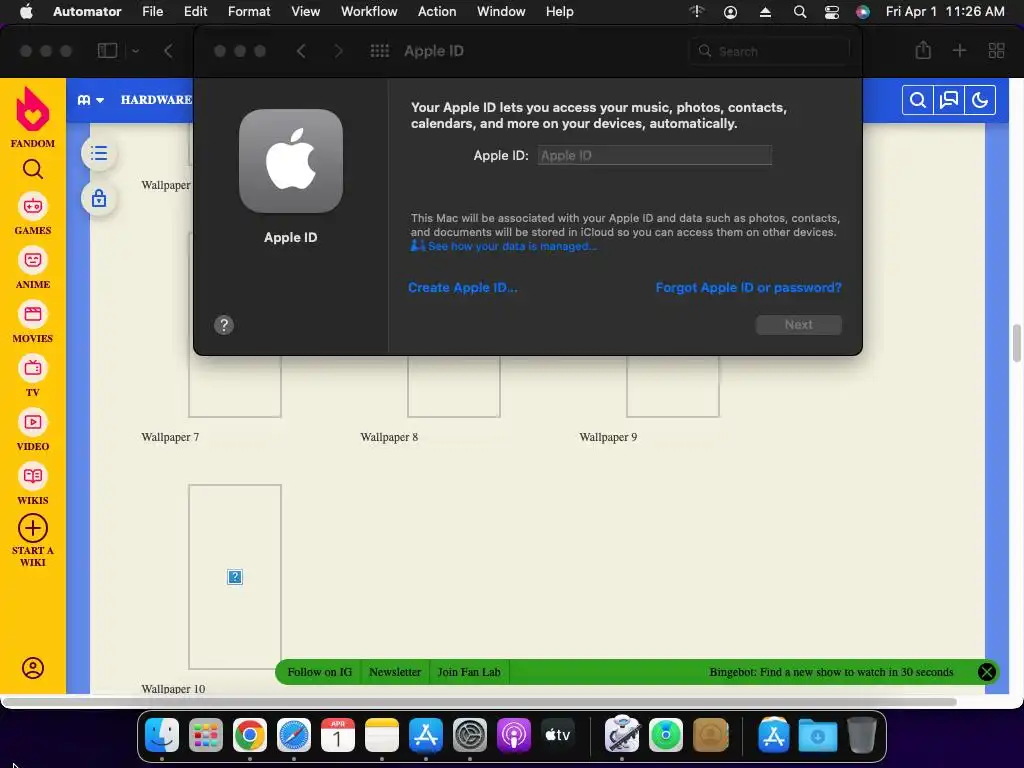Open Spotlight search in the menu bar
Viewport: 1024px width, 768px height.
pyautogui.click(x=799, y=12)
